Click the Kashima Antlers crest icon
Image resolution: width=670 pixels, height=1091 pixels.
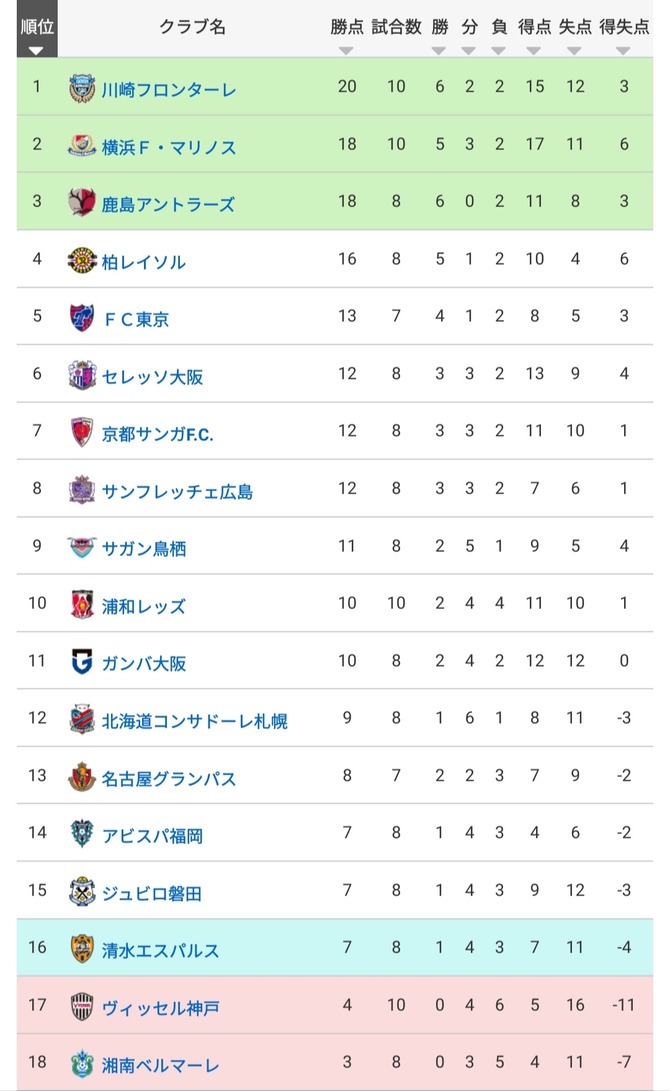(x=82, y=203)
